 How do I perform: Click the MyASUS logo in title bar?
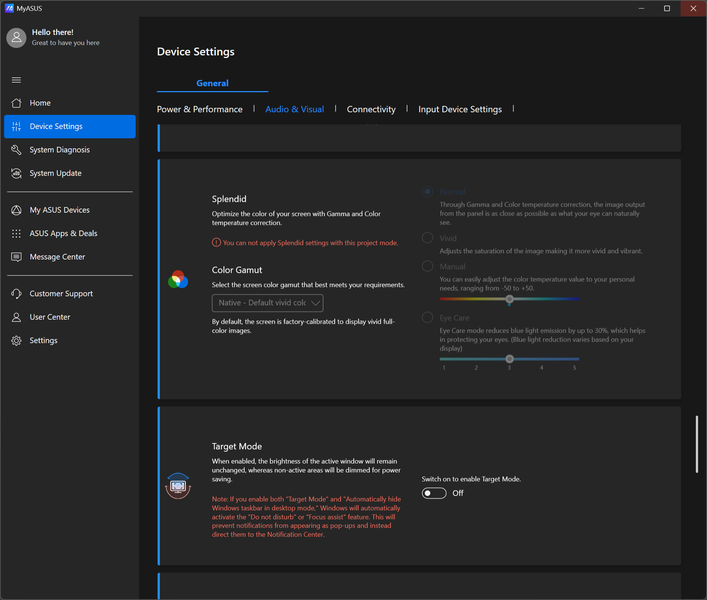pyautogui.click(x=9, y=8)
